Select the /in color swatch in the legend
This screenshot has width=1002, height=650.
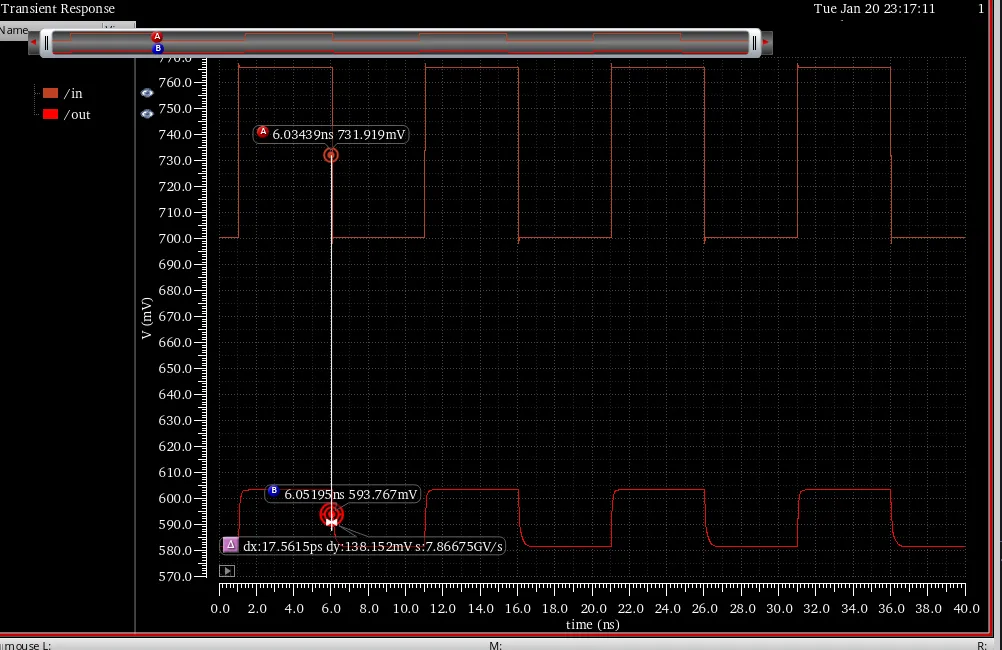tap(50, 93)
